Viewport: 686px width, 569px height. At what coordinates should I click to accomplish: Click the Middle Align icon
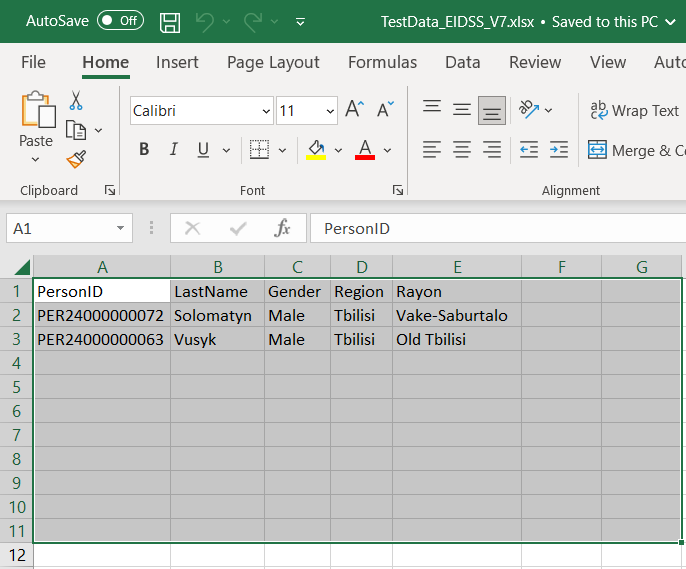click(x=462, y=110)
